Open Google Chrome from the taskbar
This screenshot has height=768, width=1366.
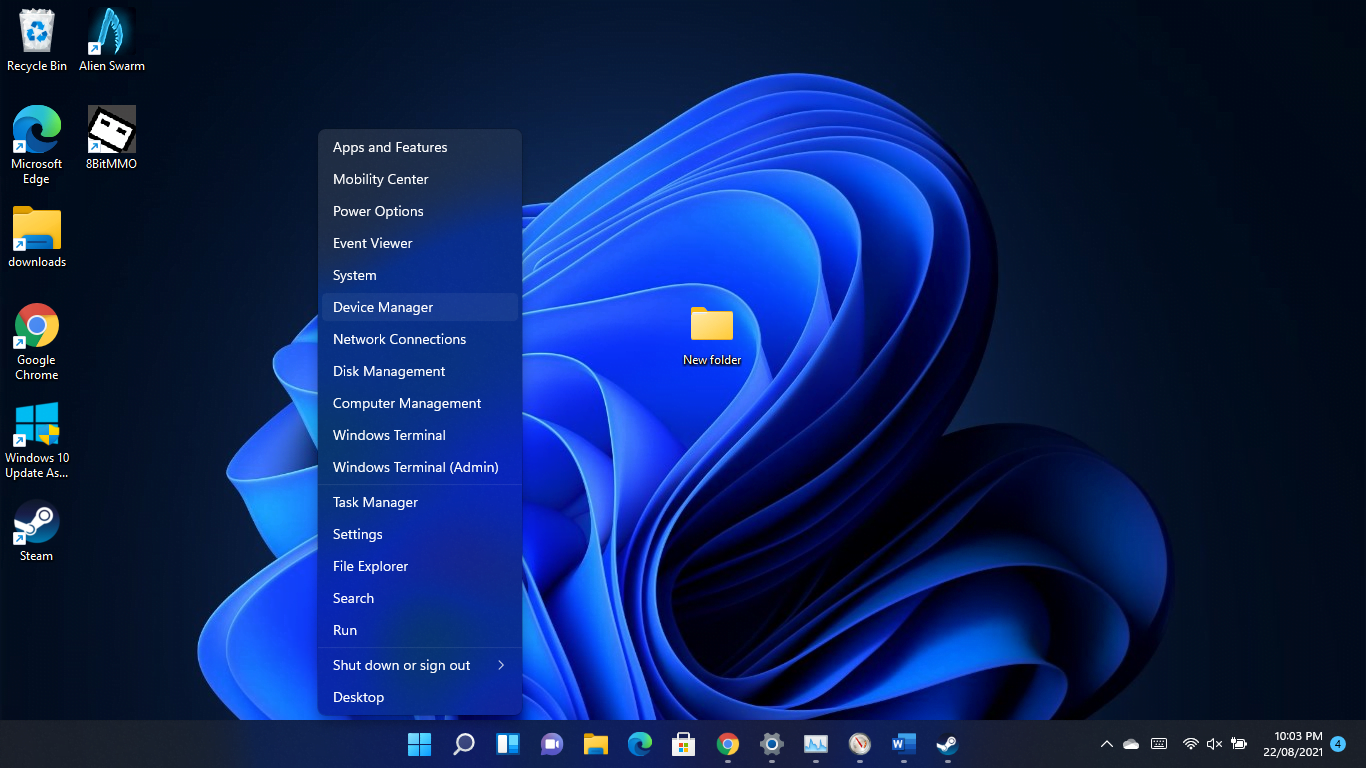pyautogui.click(x=727, y=744)
